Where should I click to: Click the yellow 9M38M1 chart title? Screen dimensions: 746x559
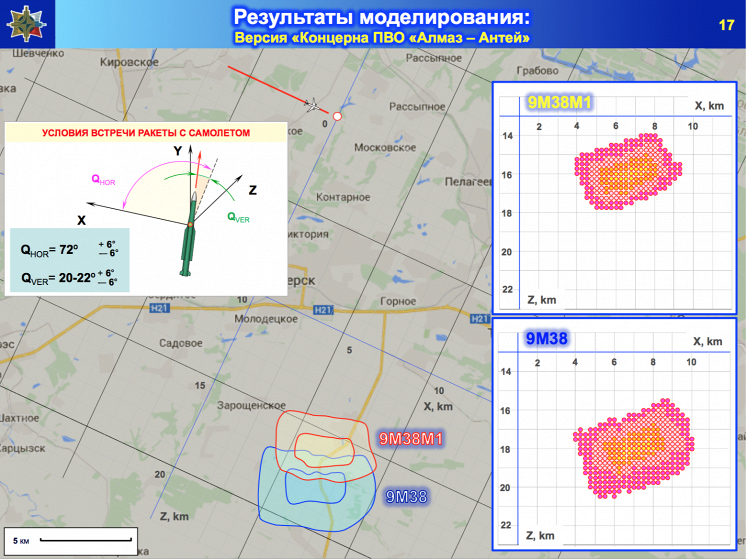[x=559, y=102]
